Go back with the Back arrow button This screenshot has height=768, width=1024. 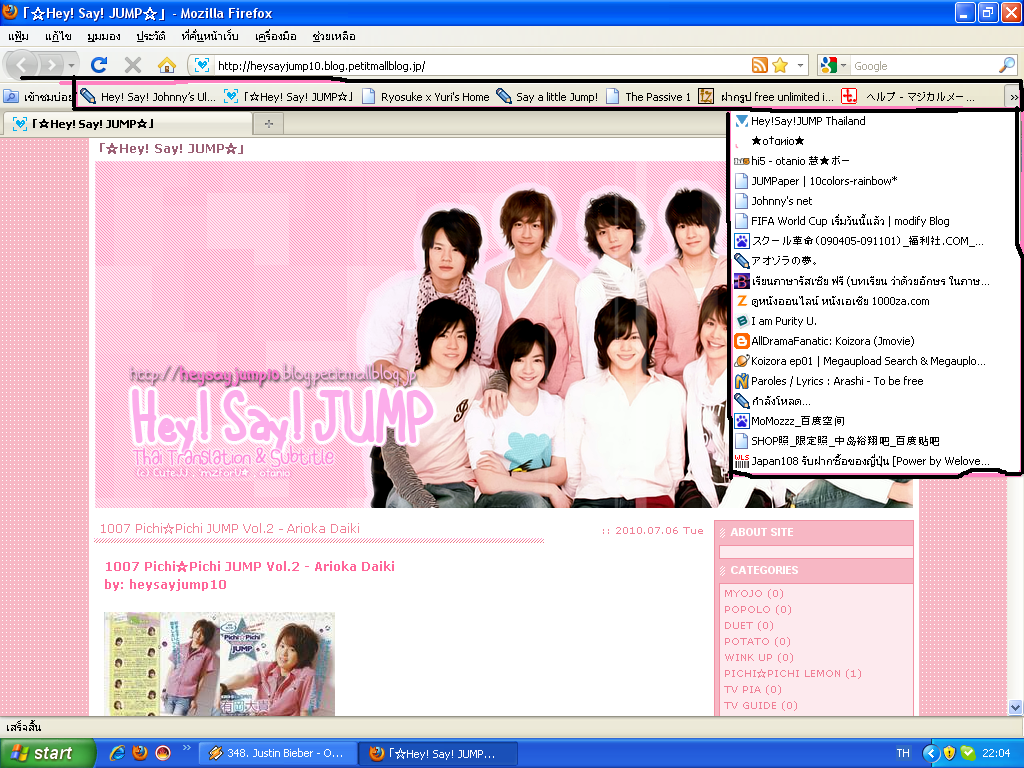[22, 65]
